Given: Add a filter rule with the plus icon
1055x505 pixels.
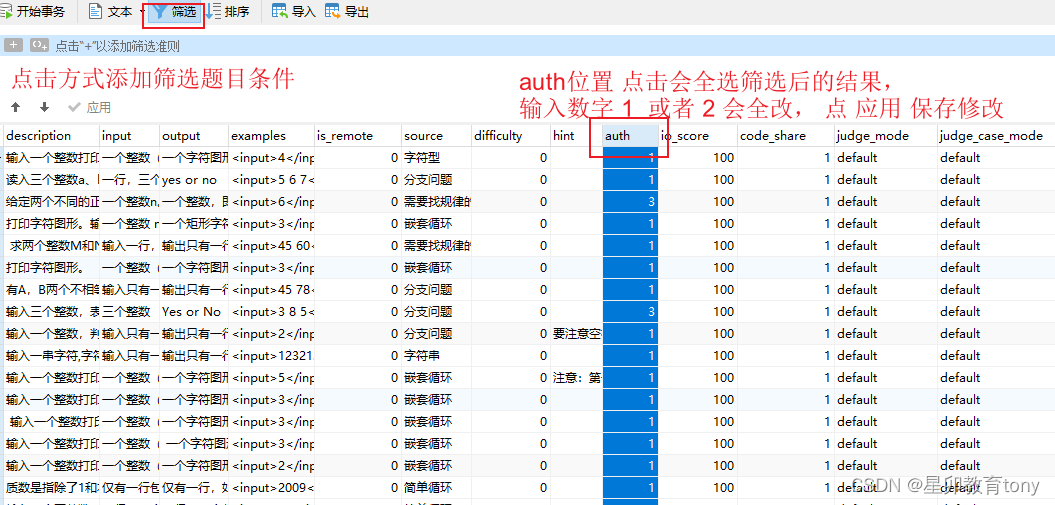Looking at the screenshot, I should pyautogui.click(x=14, y=46).
